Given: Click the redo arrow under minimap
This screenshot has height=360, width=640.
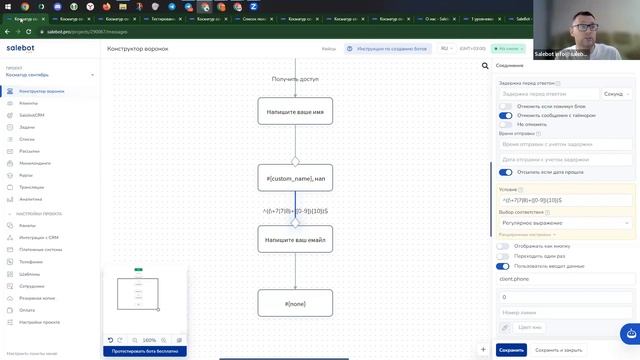Looking at the screenshot, I should 120,340.
